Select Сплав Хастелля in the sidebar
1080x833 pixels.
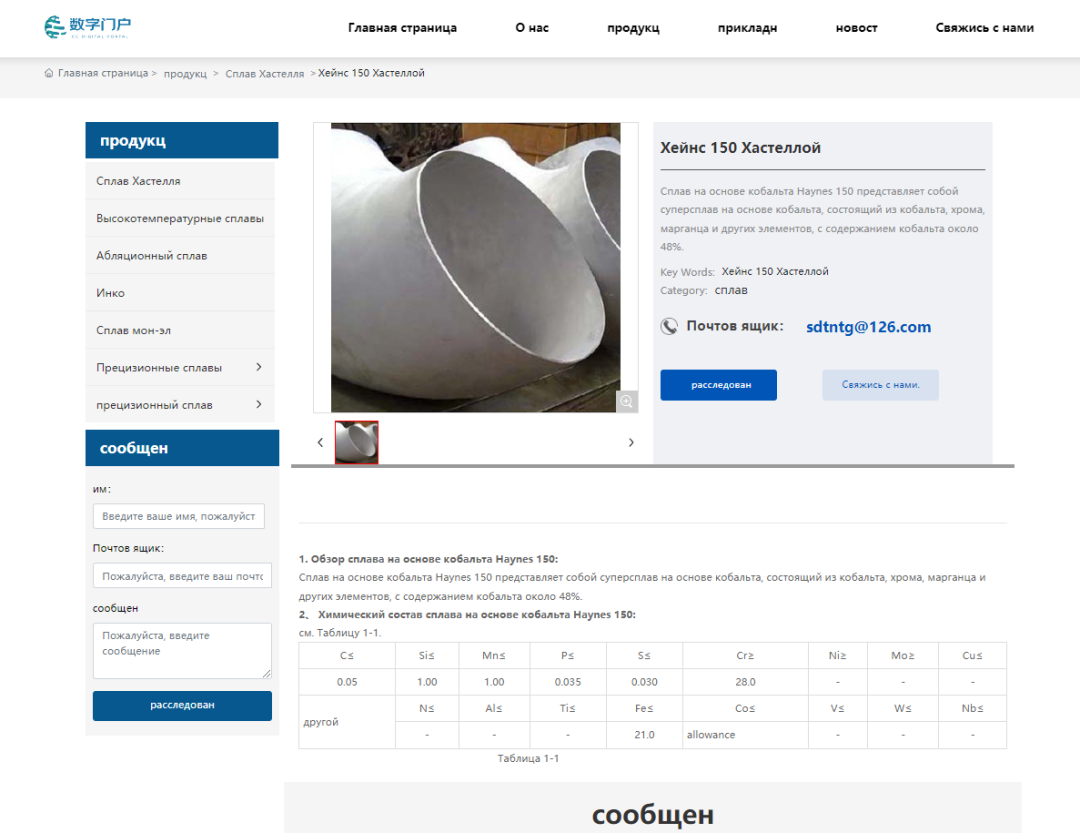(180, 181)
